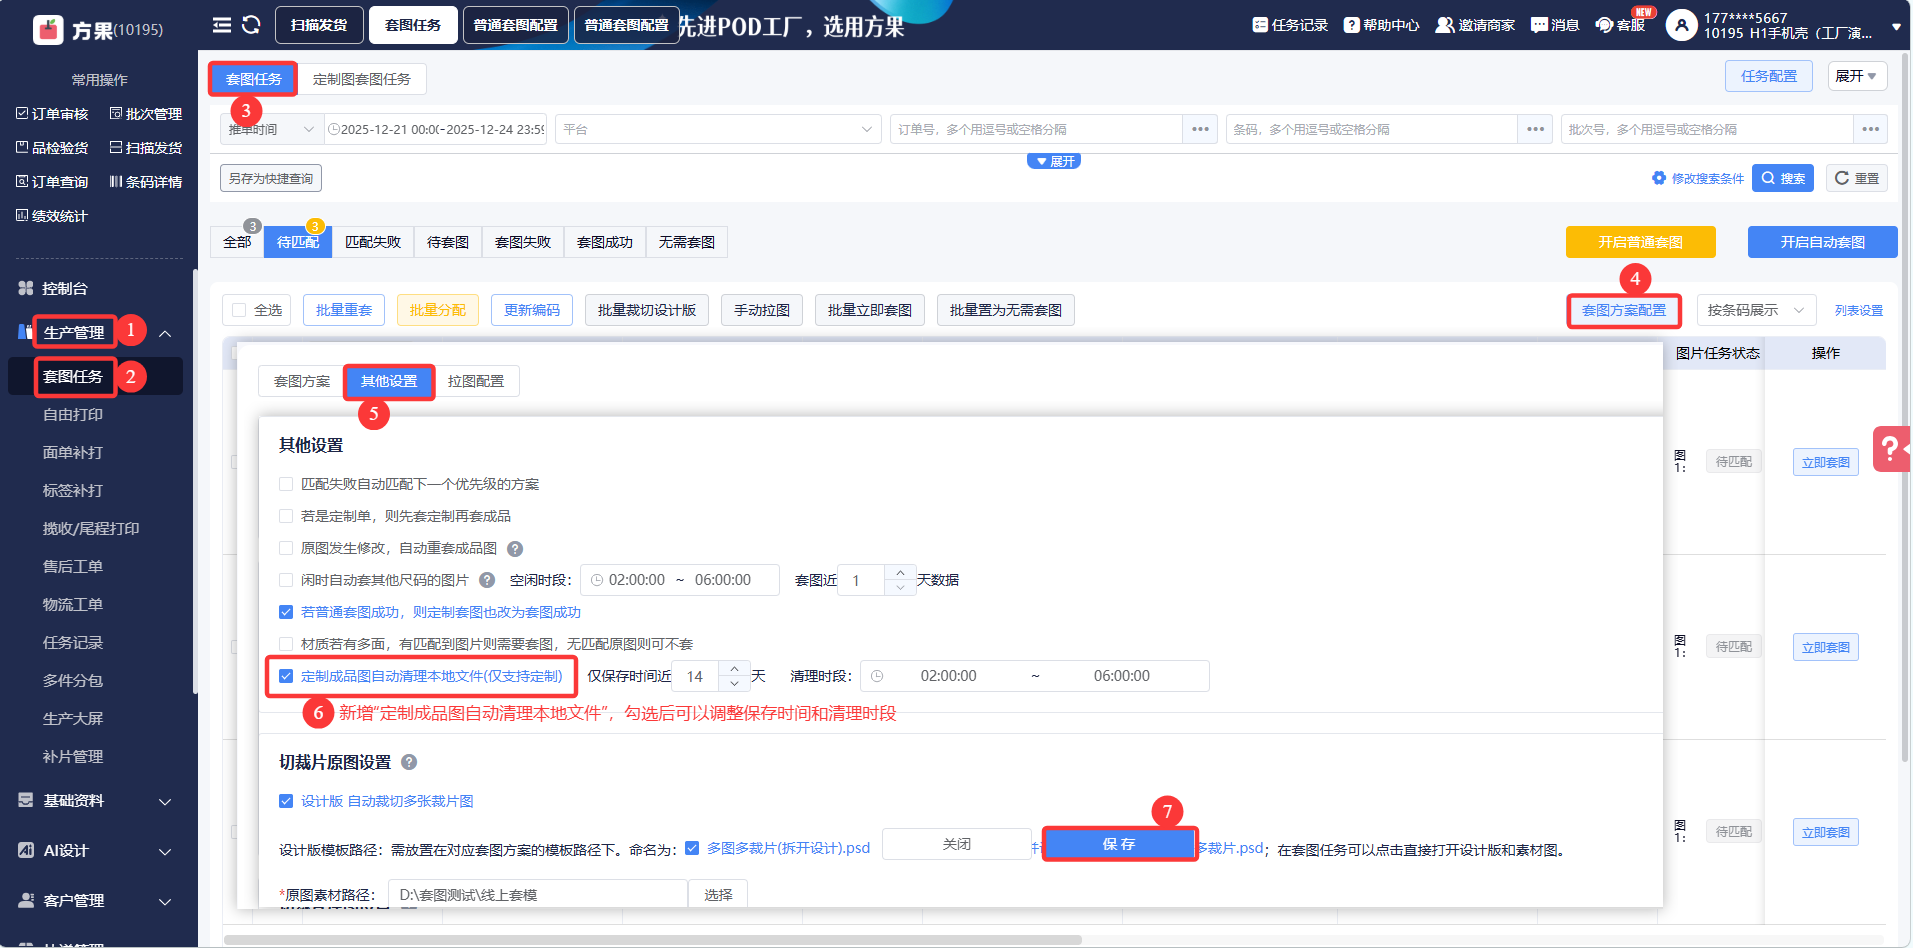Click the help icon next to 闲时自动套其他尺码的图片
This screenshot has height=948, width=1913.
point(487,580)
